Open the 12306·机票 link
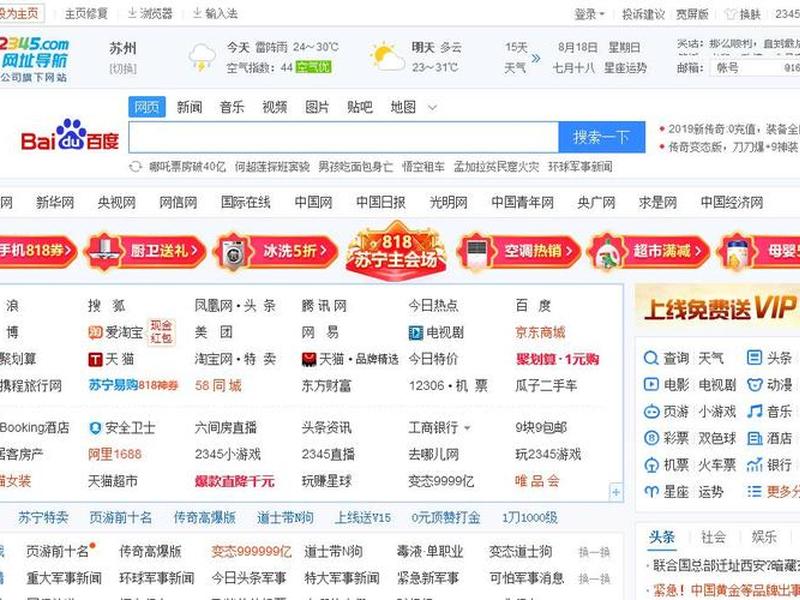Image resolution: width=800 pixels, height=600 pixels. [x=448, y=386]
